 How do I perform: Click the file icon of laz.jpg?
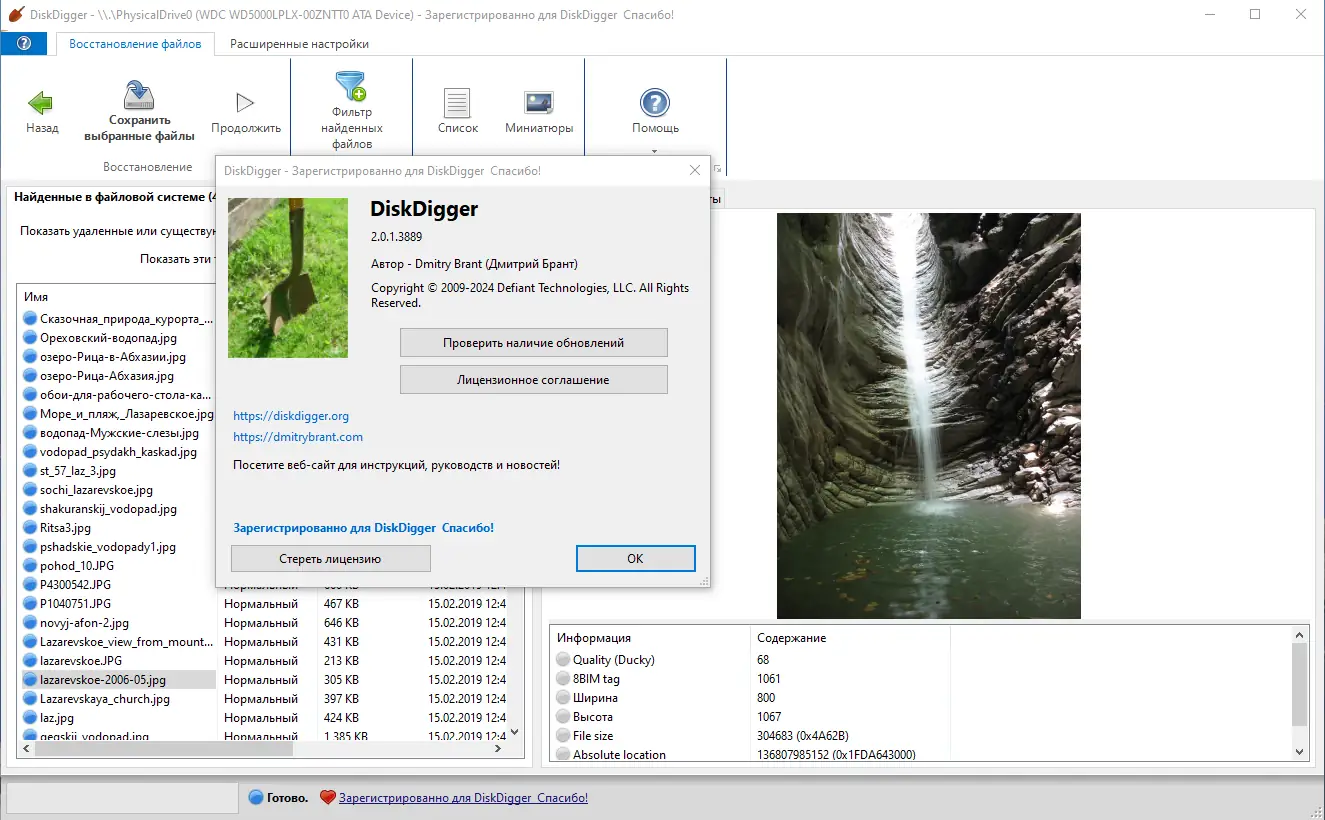30,718
